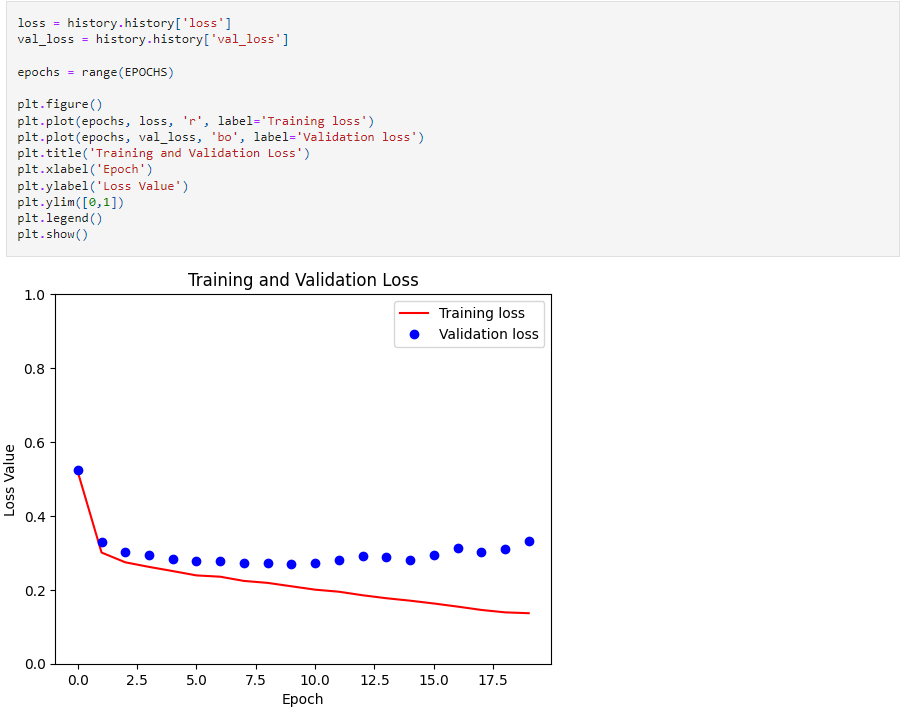Select the 'Training loss' legend text
The image size is (900, 710).
[x=481, y=313]
